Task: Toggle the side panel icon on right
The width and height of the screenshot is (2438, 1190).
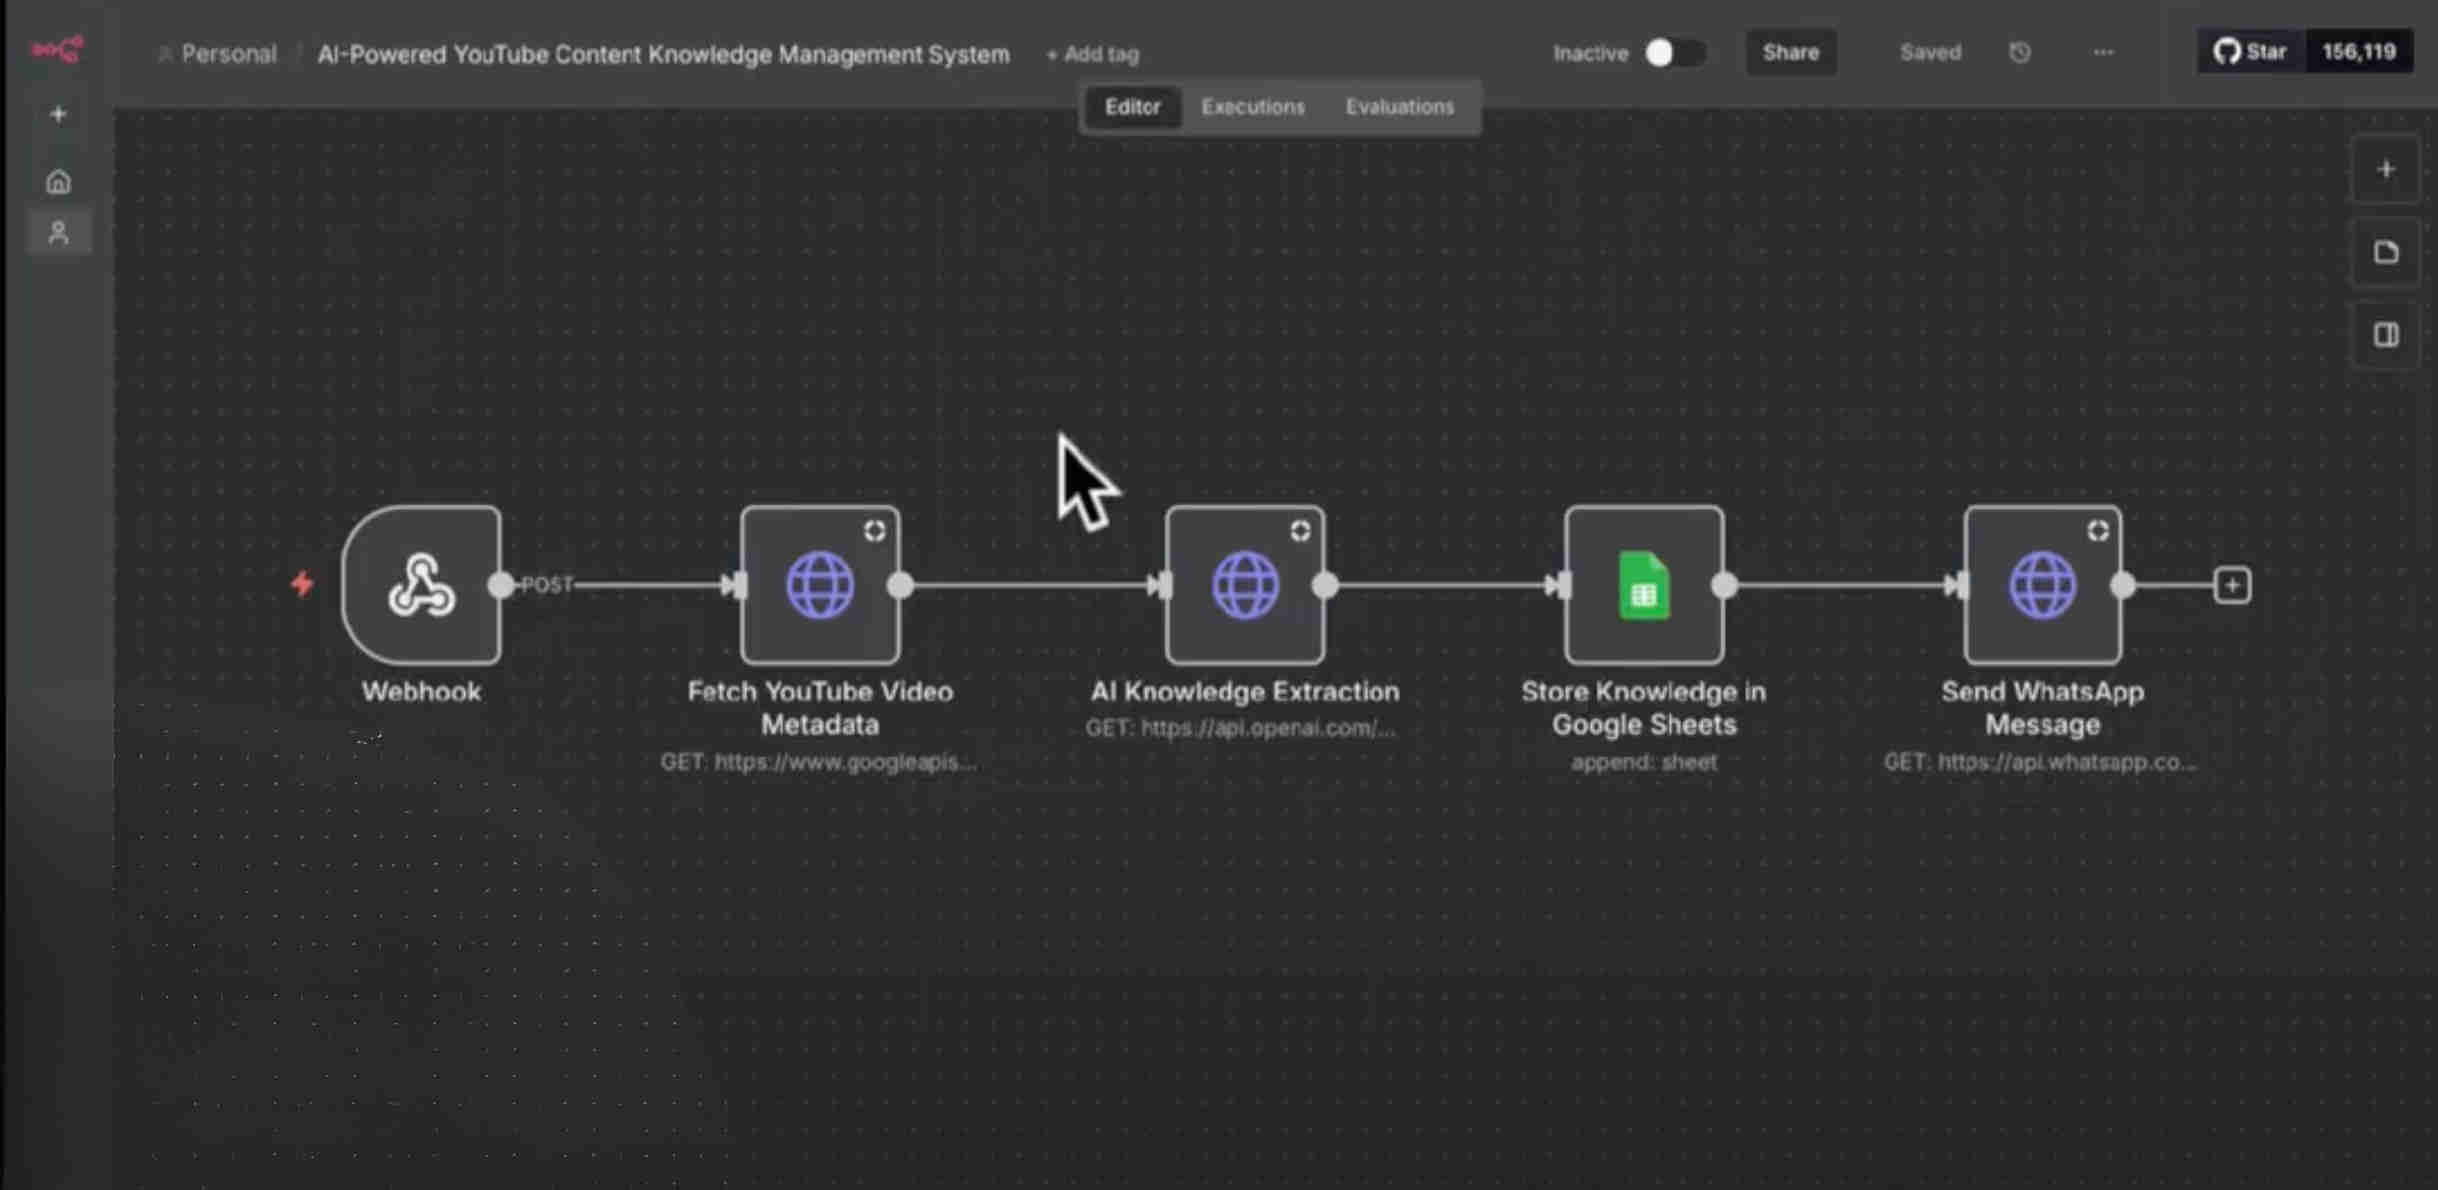Action: pyautogui.click(x=2386, y=335)
